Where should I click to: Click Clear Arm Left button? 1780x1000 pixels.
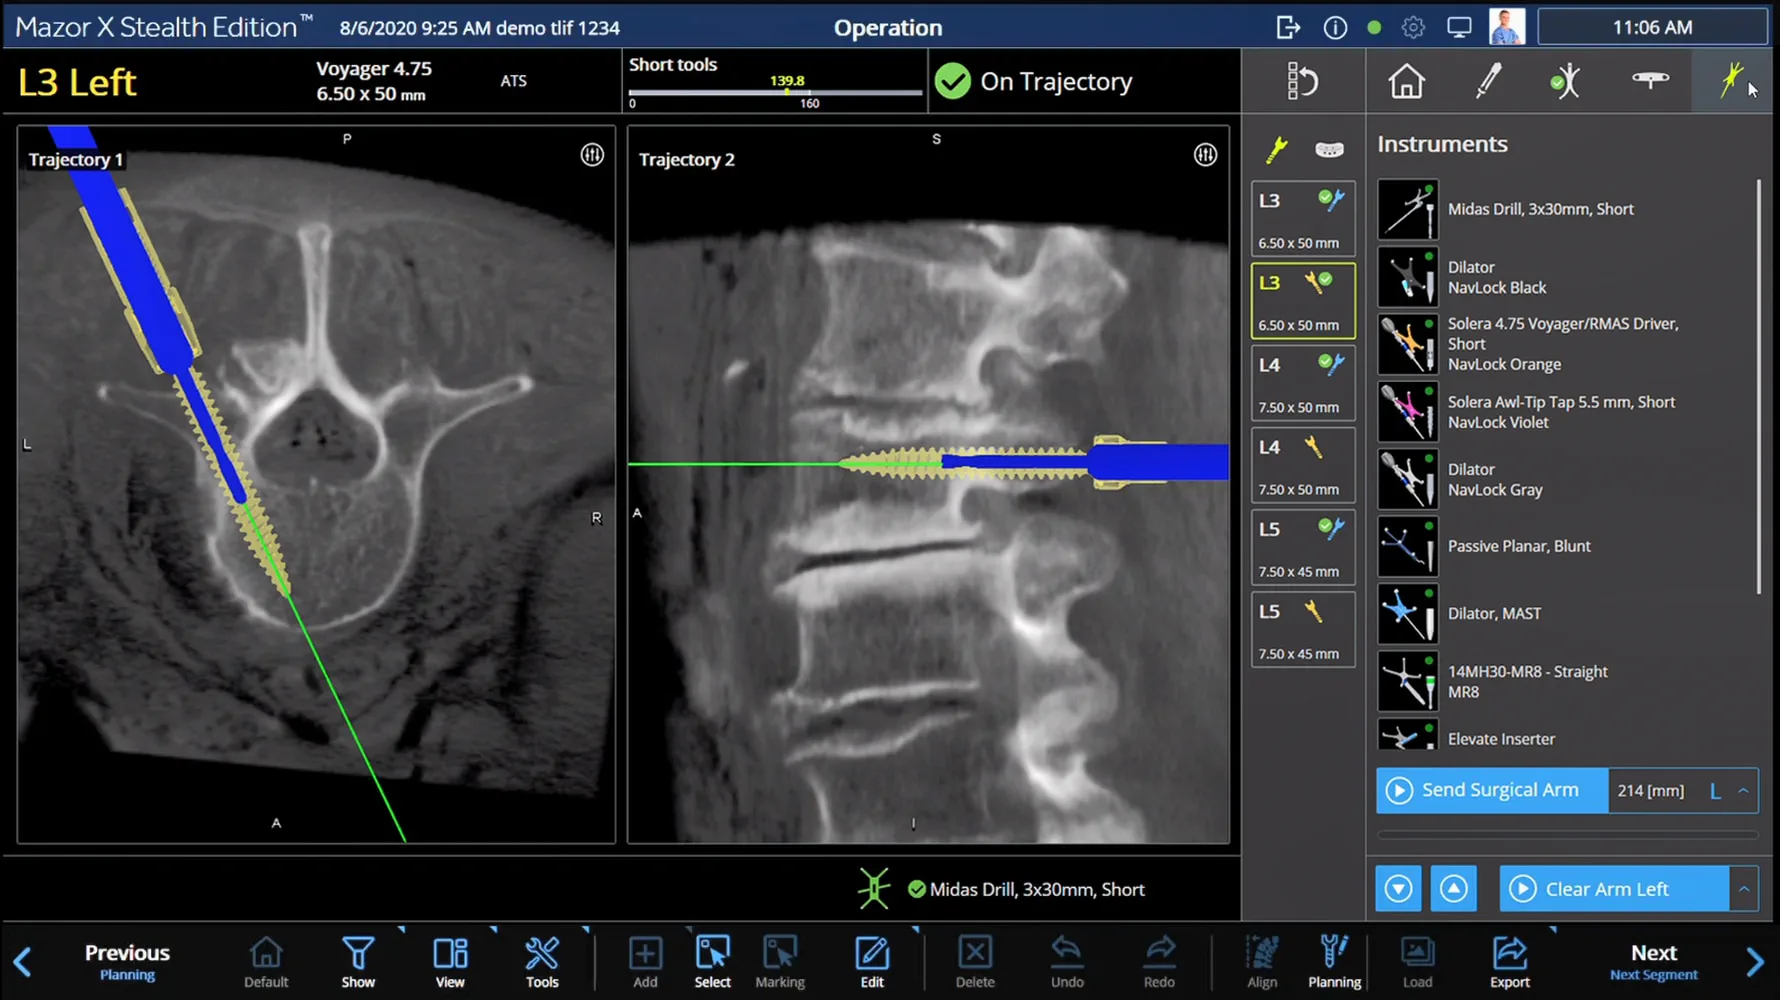click(x=1614, y=889)
